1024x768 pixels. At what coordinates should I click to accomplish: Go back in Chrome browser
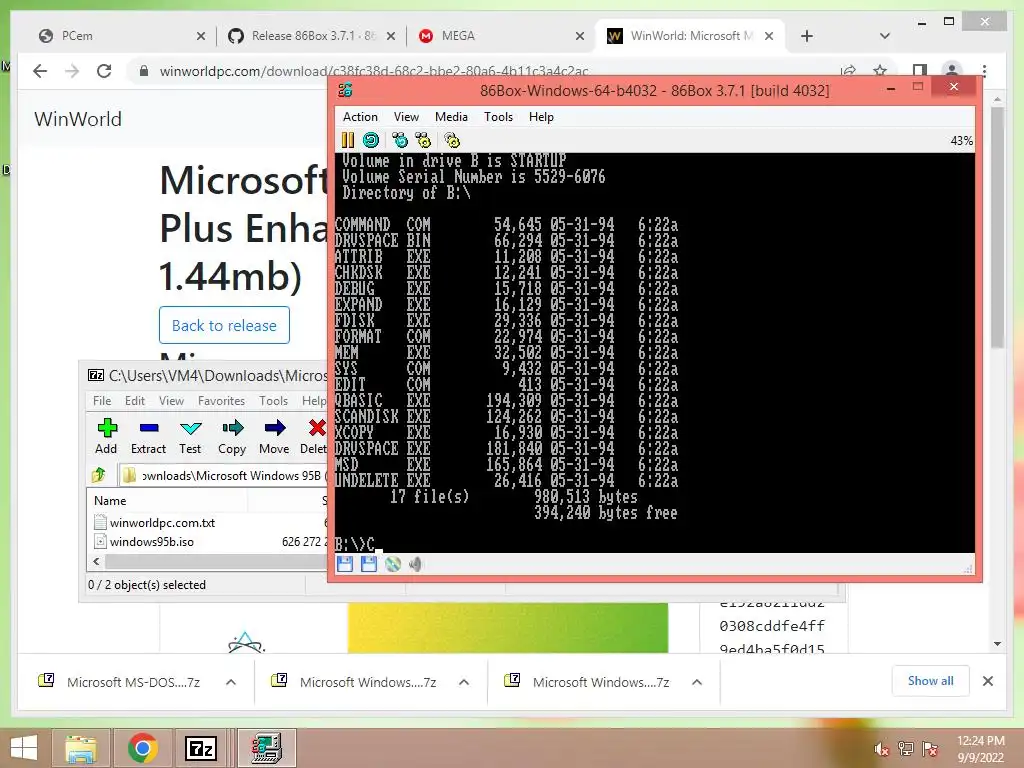[x=40, y=71]
